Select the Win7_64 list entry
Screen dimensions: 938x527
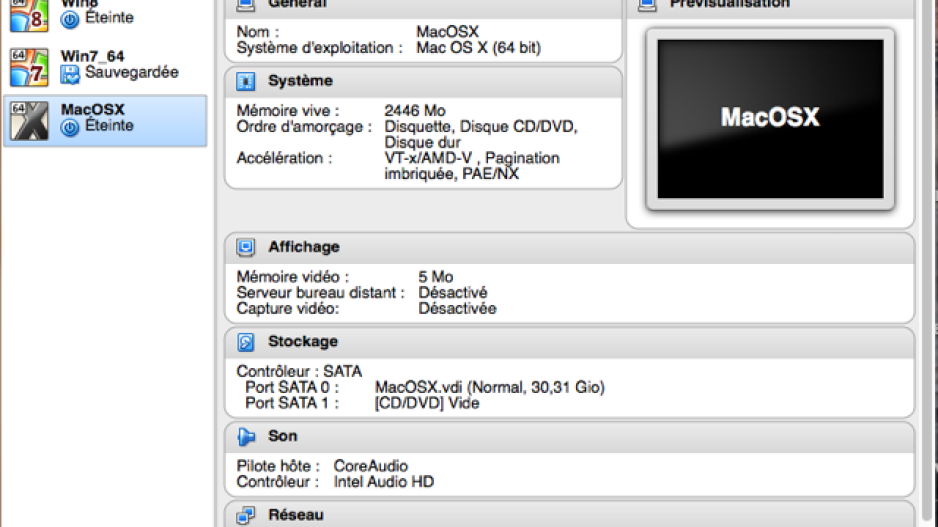pyautogui.click(x=105, y=67)
